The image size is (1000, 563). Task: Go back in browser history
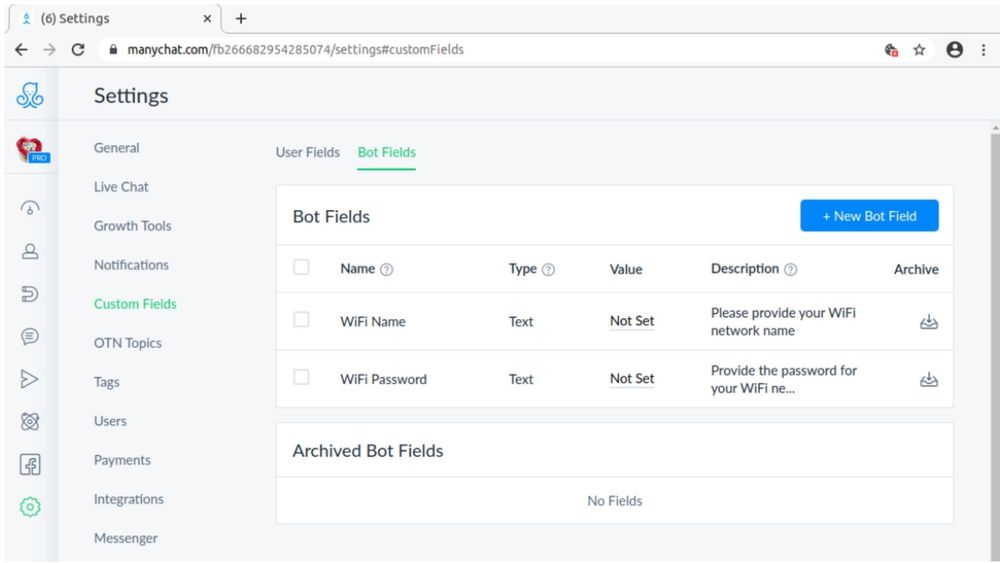pyautogui.click(x=21, y=50)
